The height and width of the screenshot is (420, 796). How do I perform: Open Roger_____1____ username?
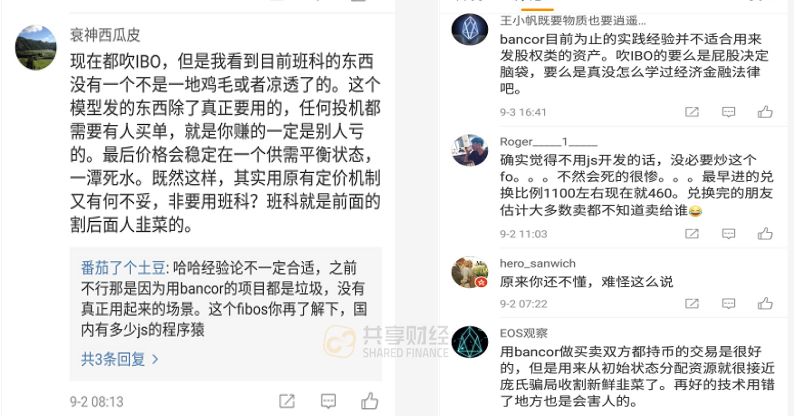(x=548, y=142)
